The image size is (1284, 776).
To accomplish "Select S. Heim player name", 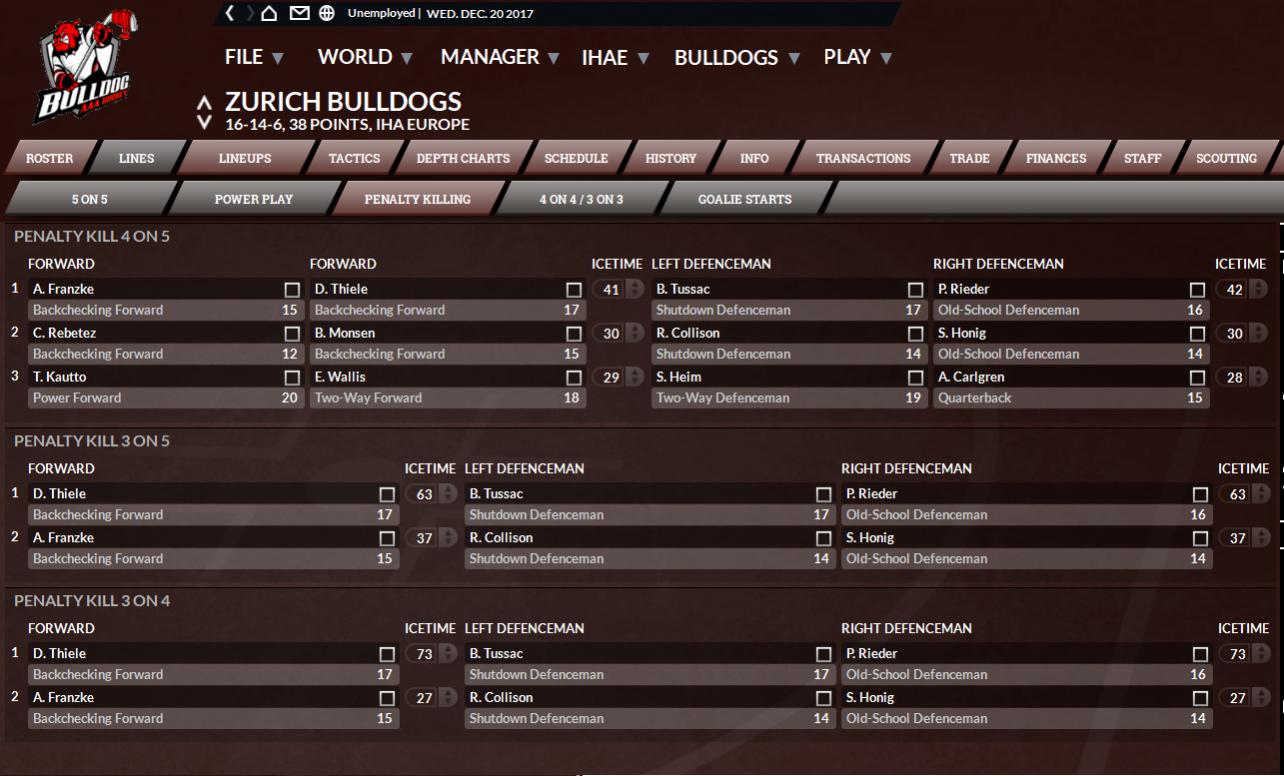I will click(679, 377).
